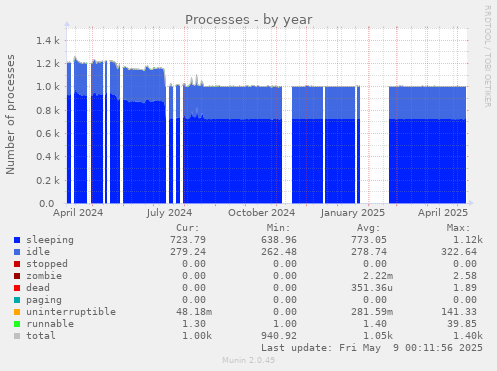Click zombie average value 2.22m
The height and width of the screenshot is (371, 497).
click(x=378, y=276)
